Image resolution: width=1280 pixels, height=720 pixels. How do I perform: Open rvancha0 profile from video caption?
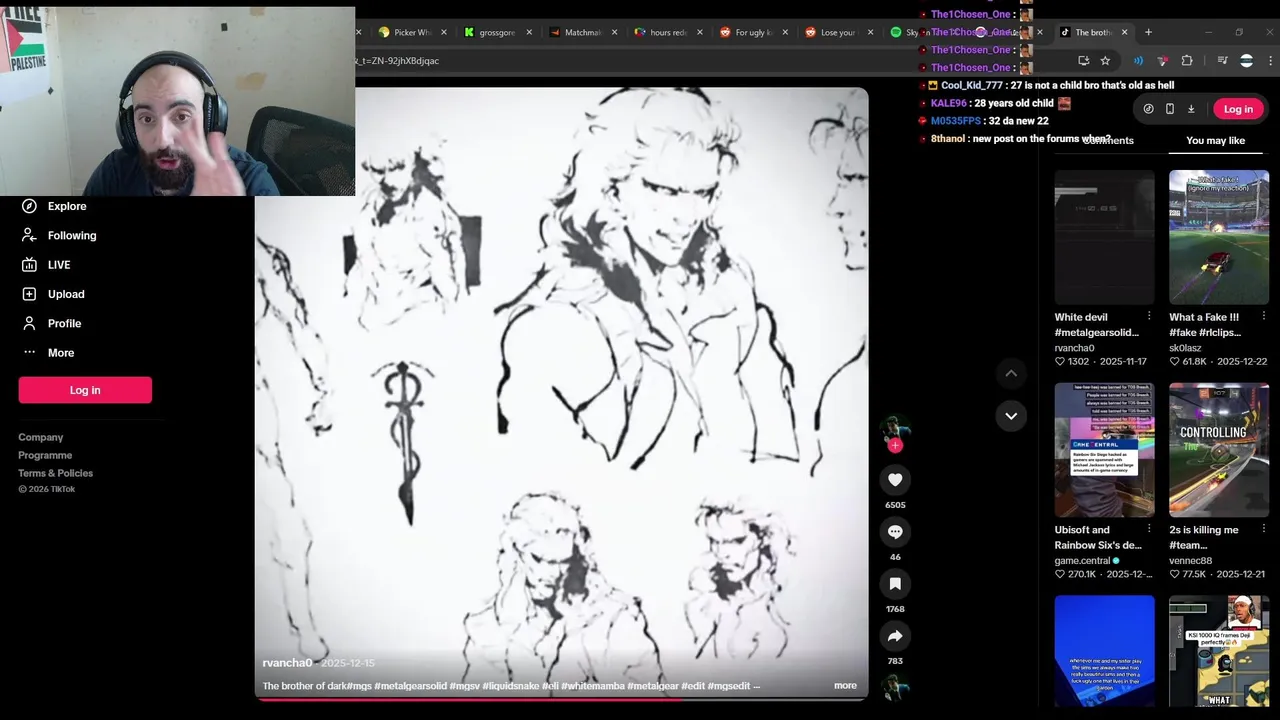(287, 663)
